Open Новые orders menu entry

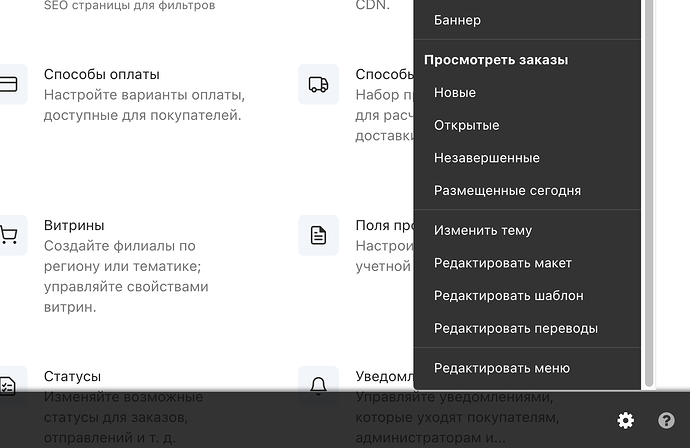point(527,93)
